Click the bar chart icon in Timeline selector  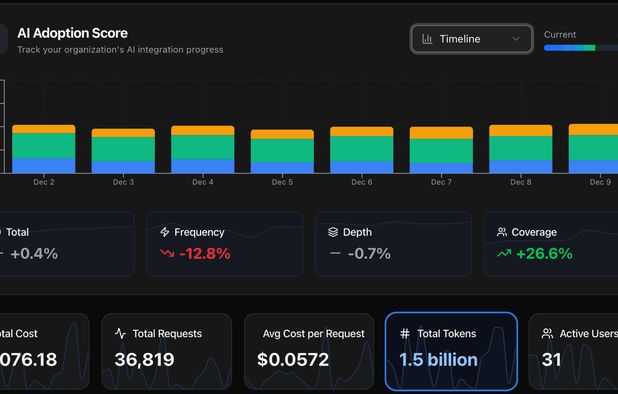tap(427, 39)
